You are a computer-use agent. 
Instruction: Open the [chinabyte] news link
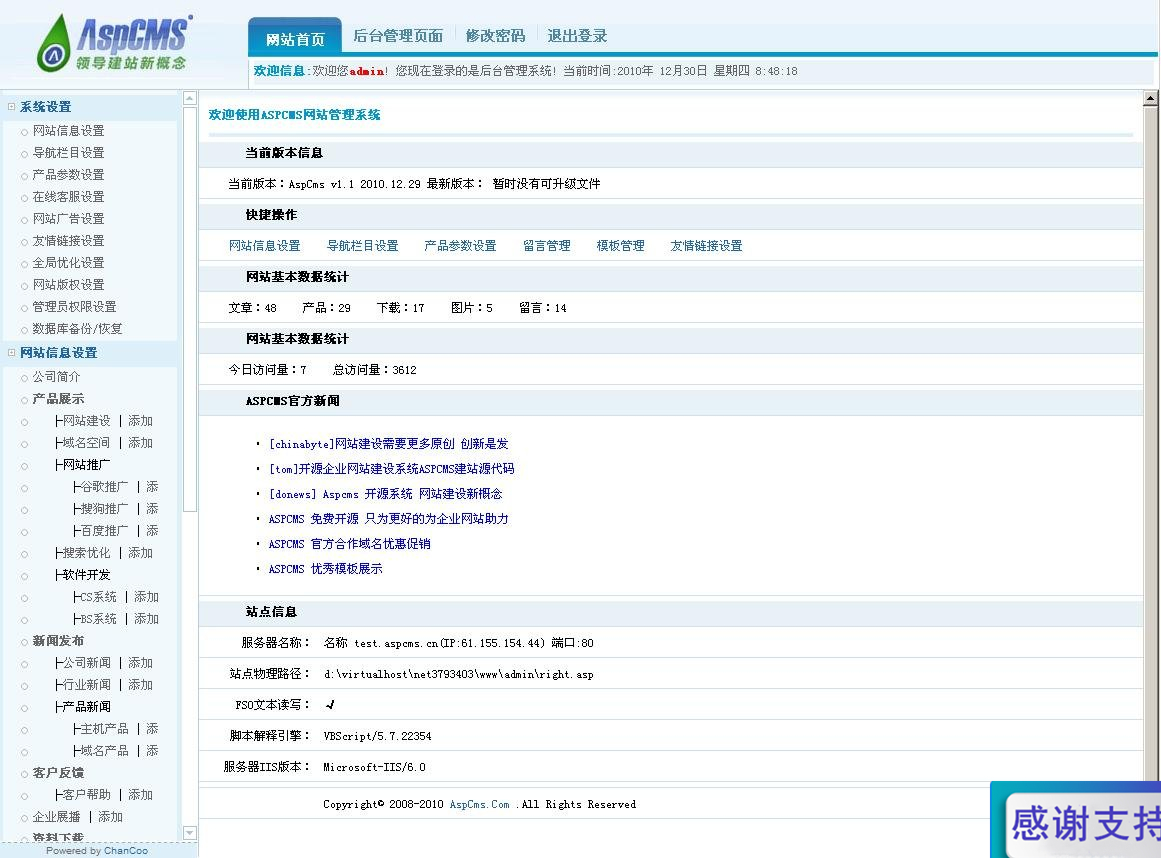[x=389, y=444]
